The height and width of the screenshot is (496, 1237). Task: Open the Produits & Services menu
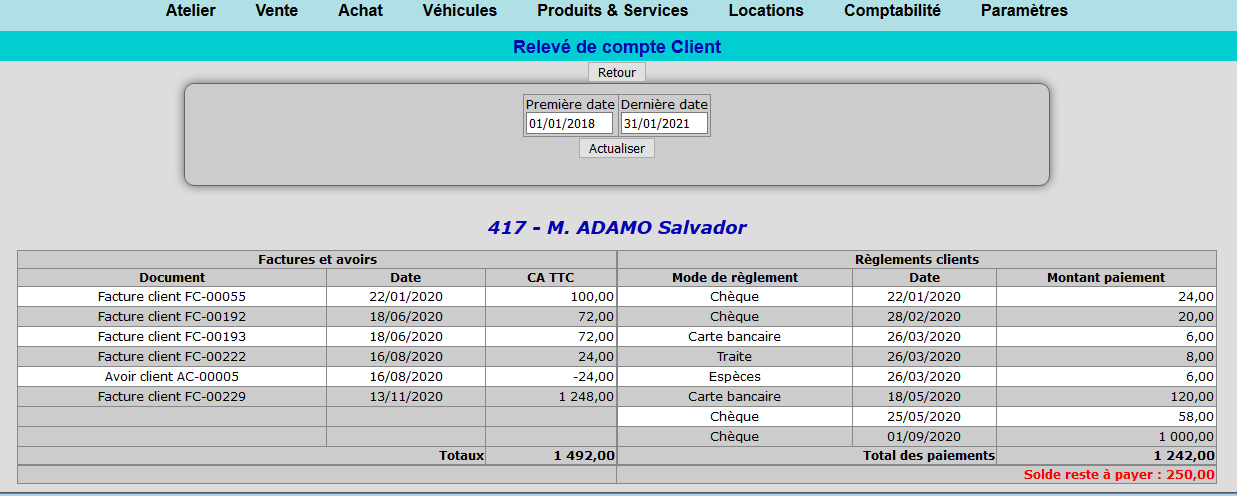click(612, 11)
